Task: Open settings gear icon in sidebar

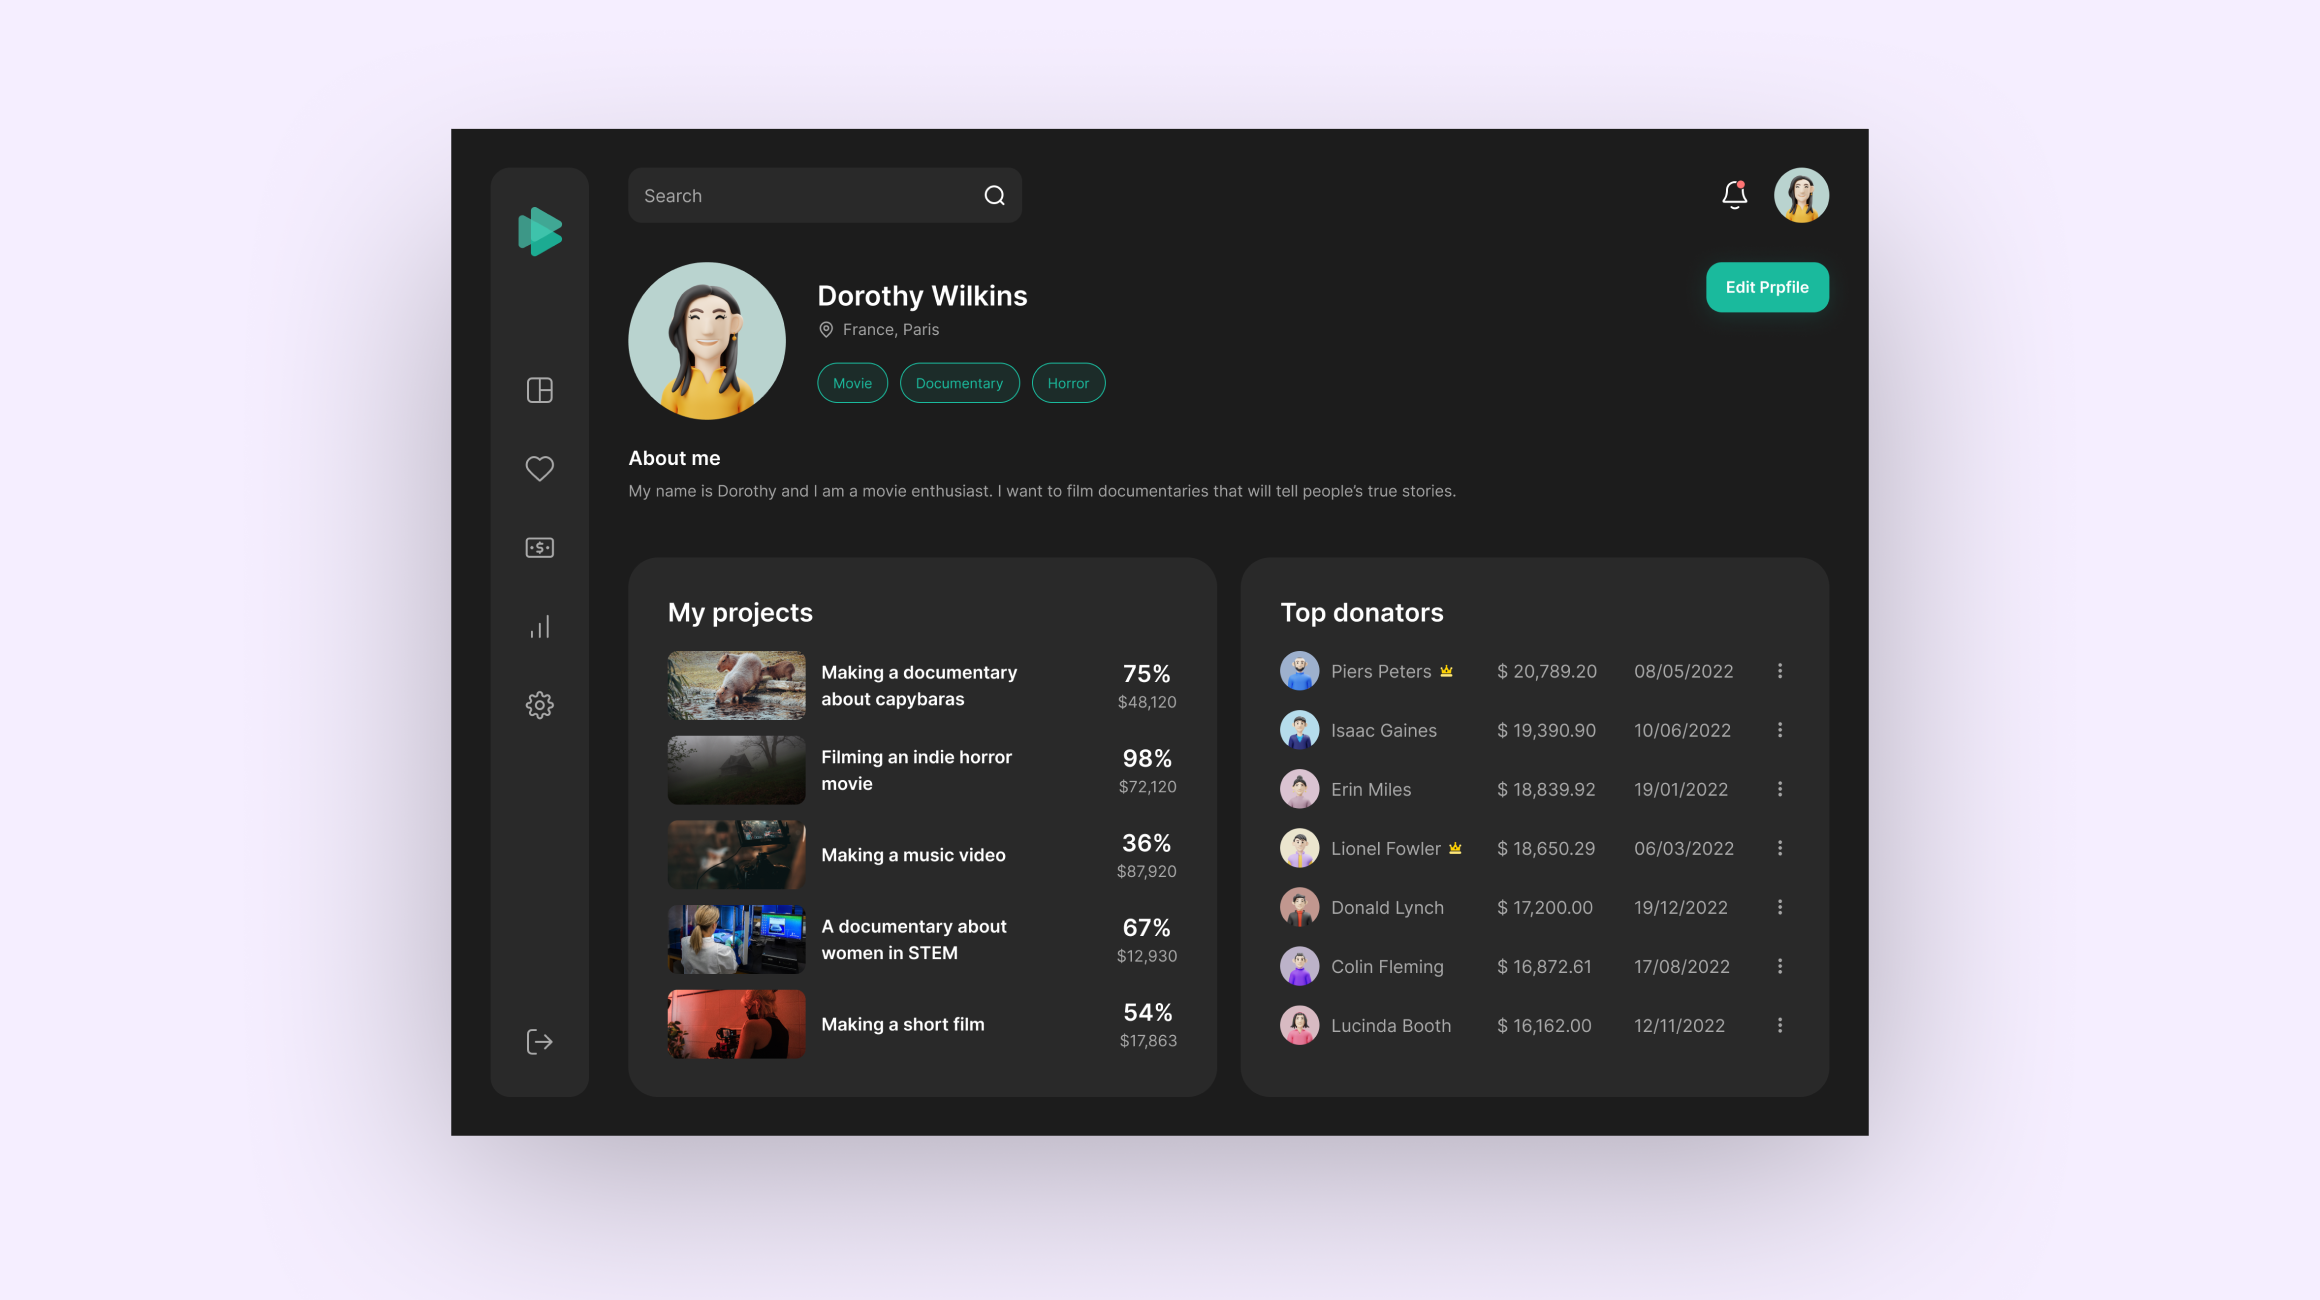Action: tap(539, 705)
